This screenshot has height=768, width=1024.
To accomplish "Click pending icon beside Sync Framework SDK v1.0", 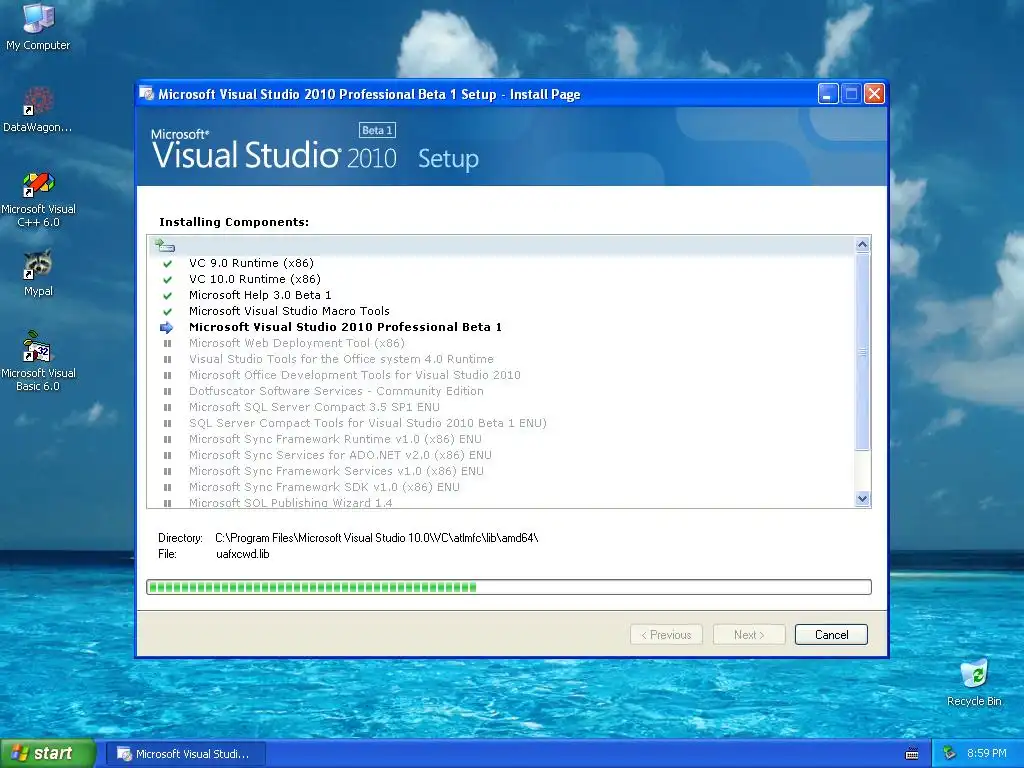I will (x=167, y=487).
